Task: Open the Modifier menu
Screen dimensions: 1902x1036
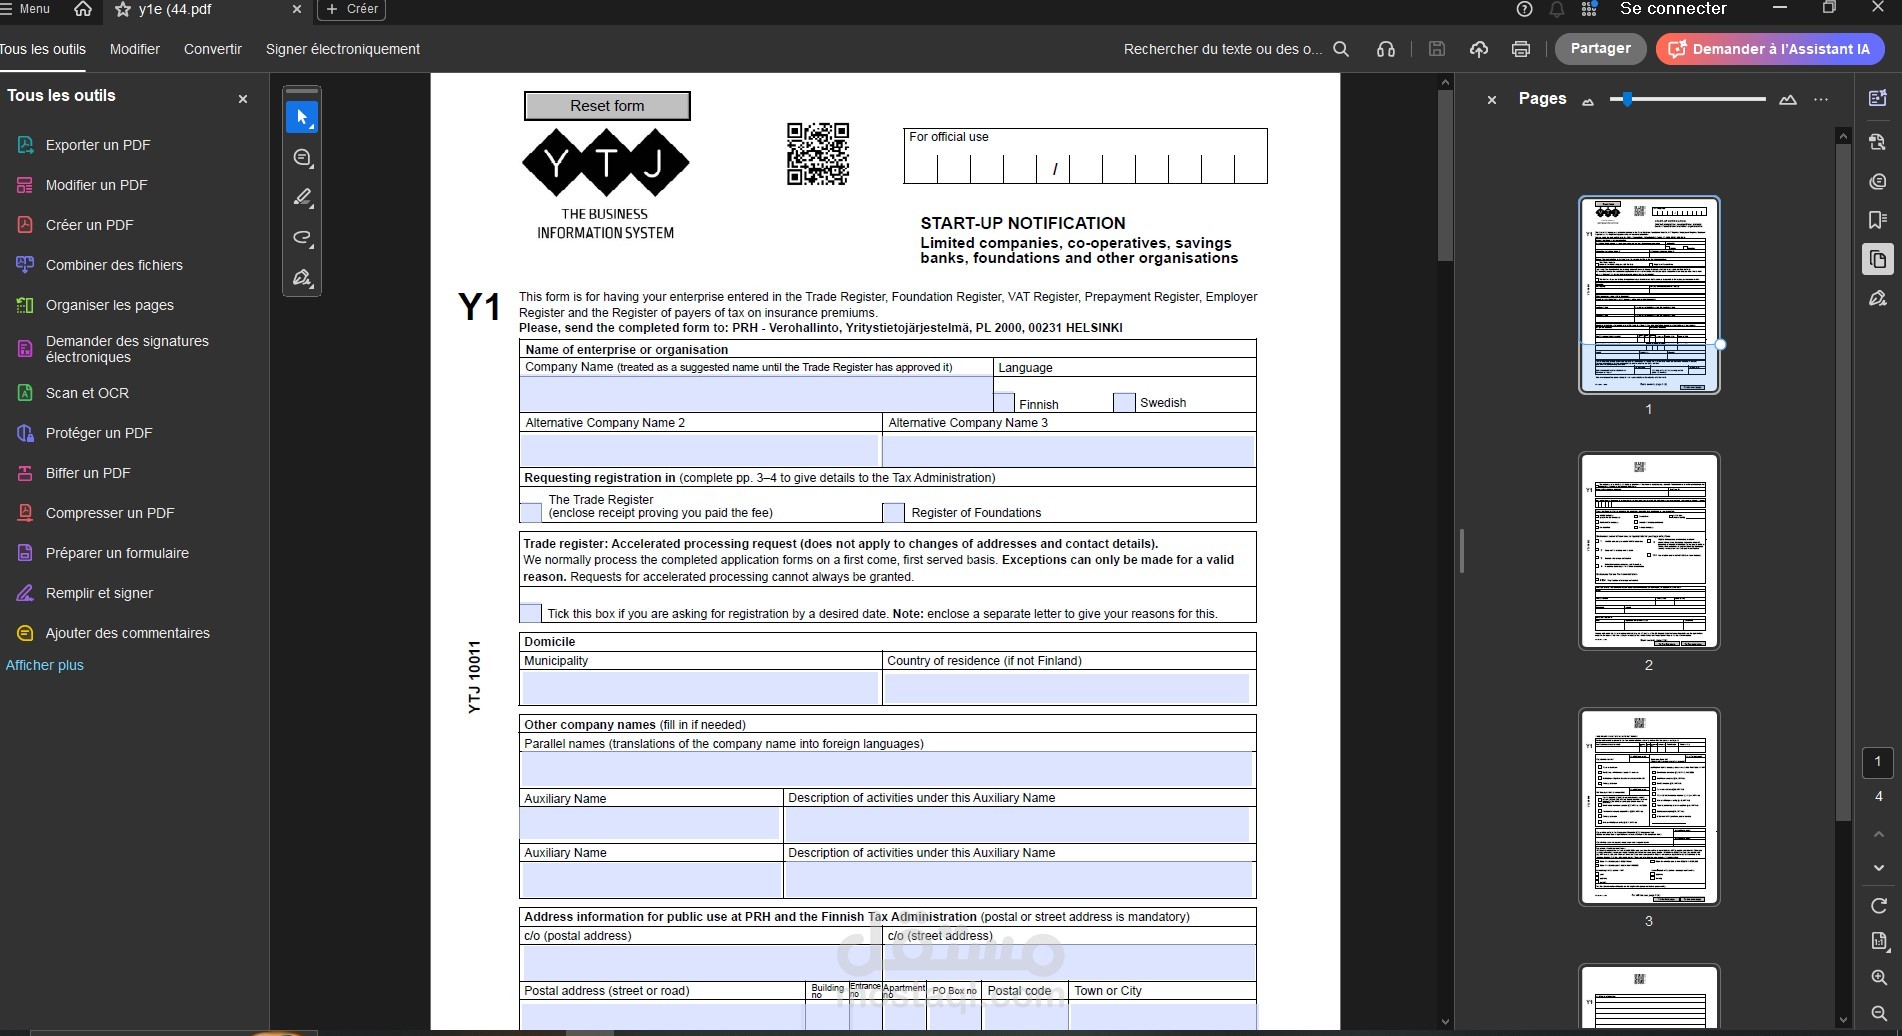Action: (x=135, y=49)
